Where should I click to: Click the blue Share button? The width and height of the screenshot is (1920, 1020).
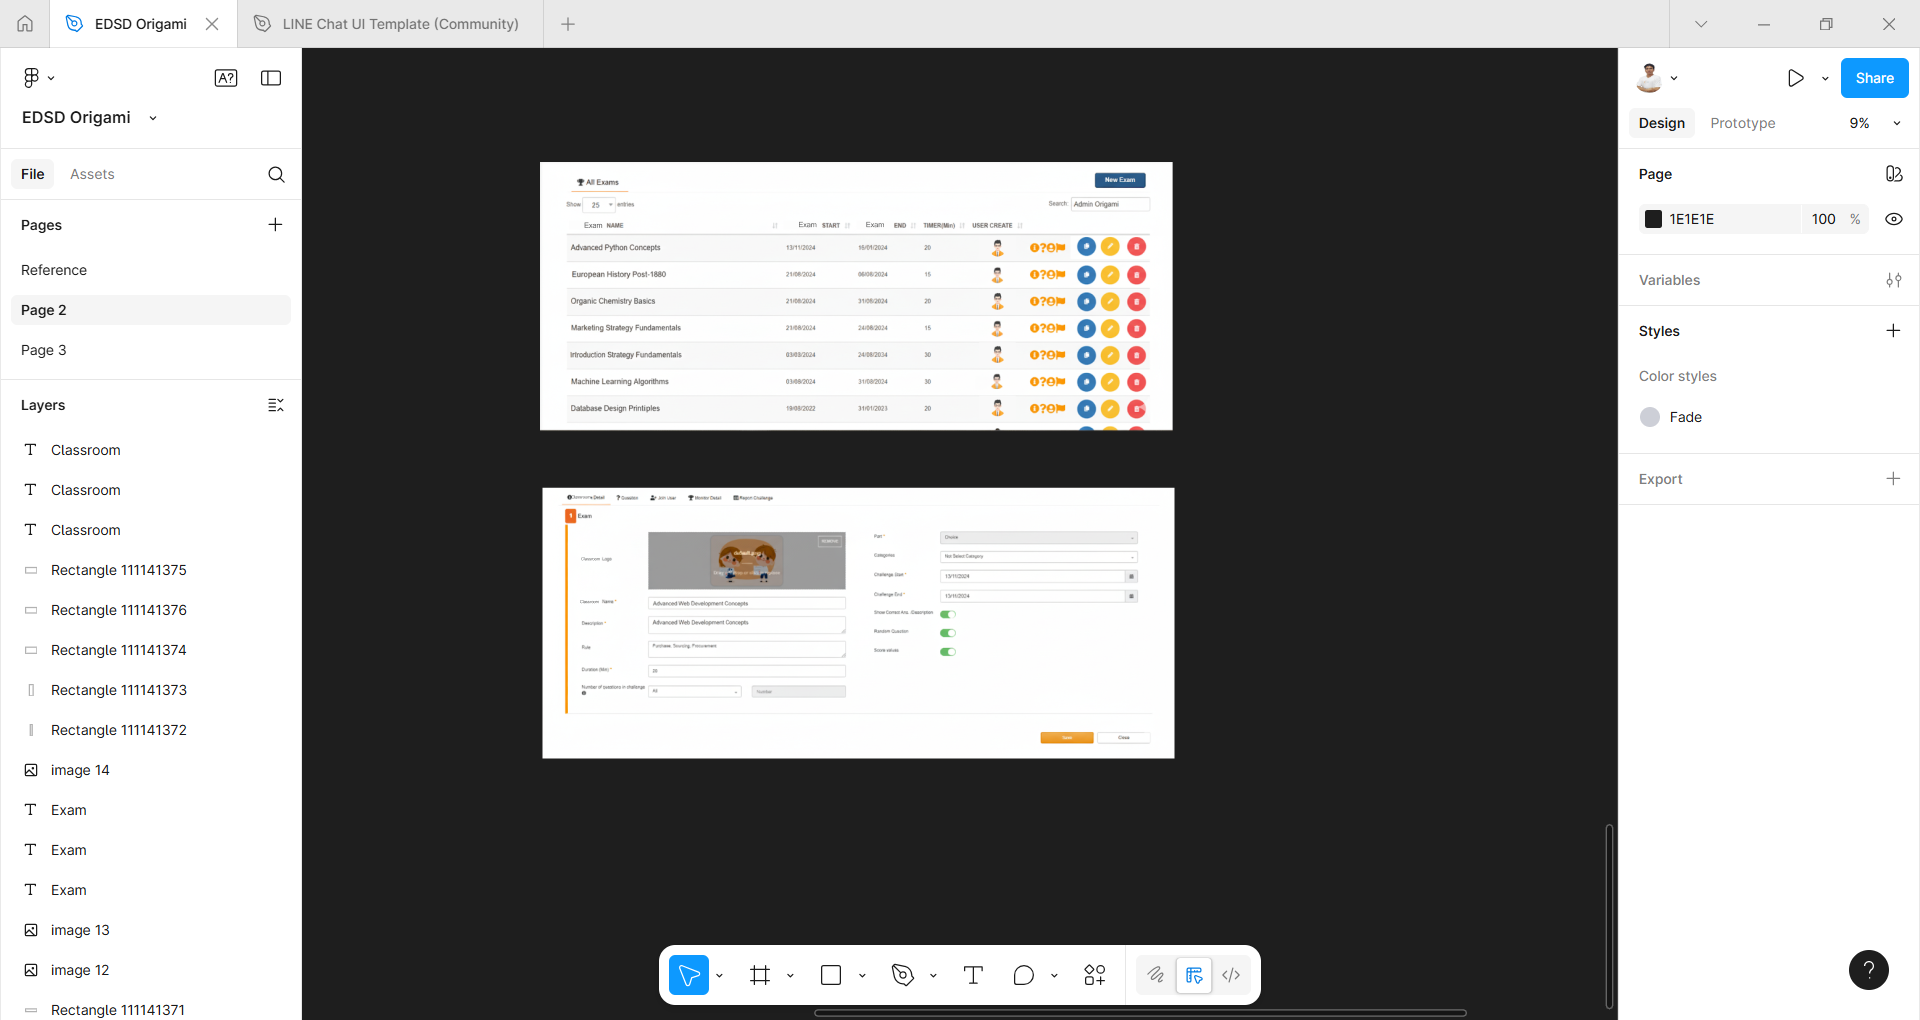pyautogui.click(x=1874, y=78)
